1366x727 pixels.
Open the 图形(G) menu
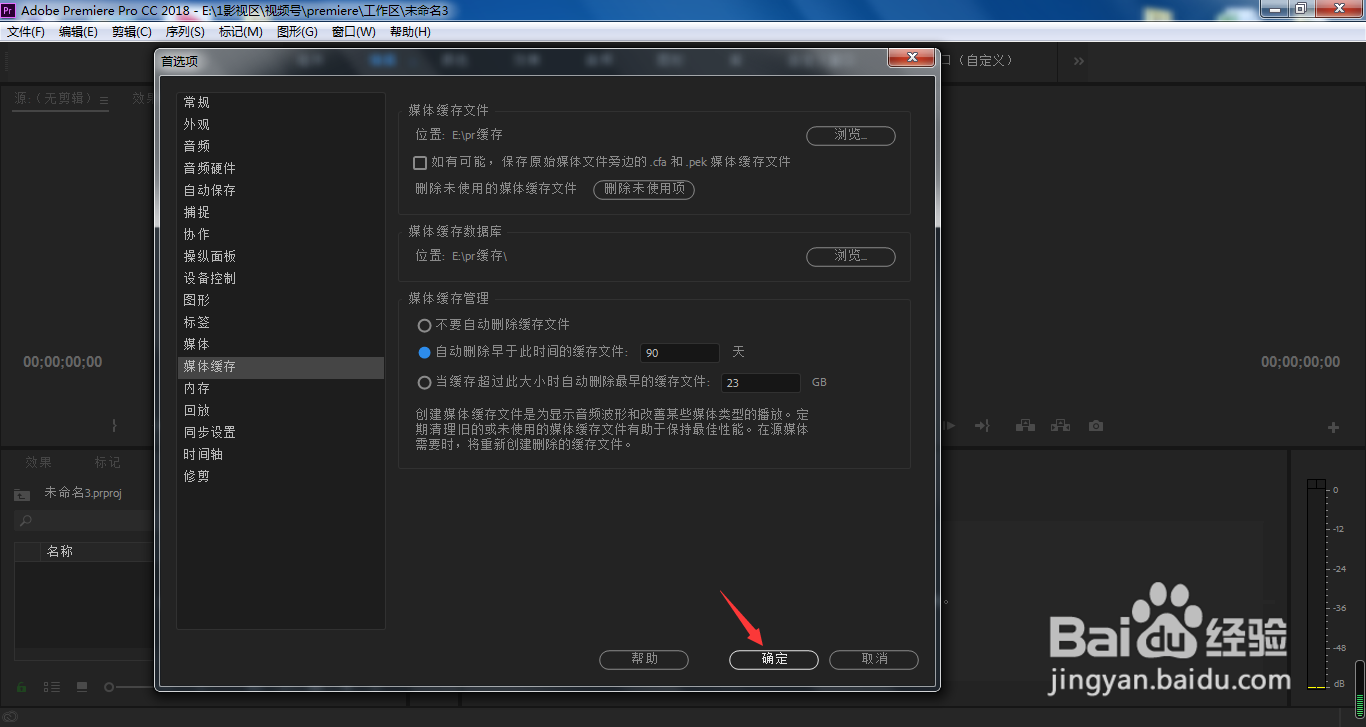click(297, 32)
